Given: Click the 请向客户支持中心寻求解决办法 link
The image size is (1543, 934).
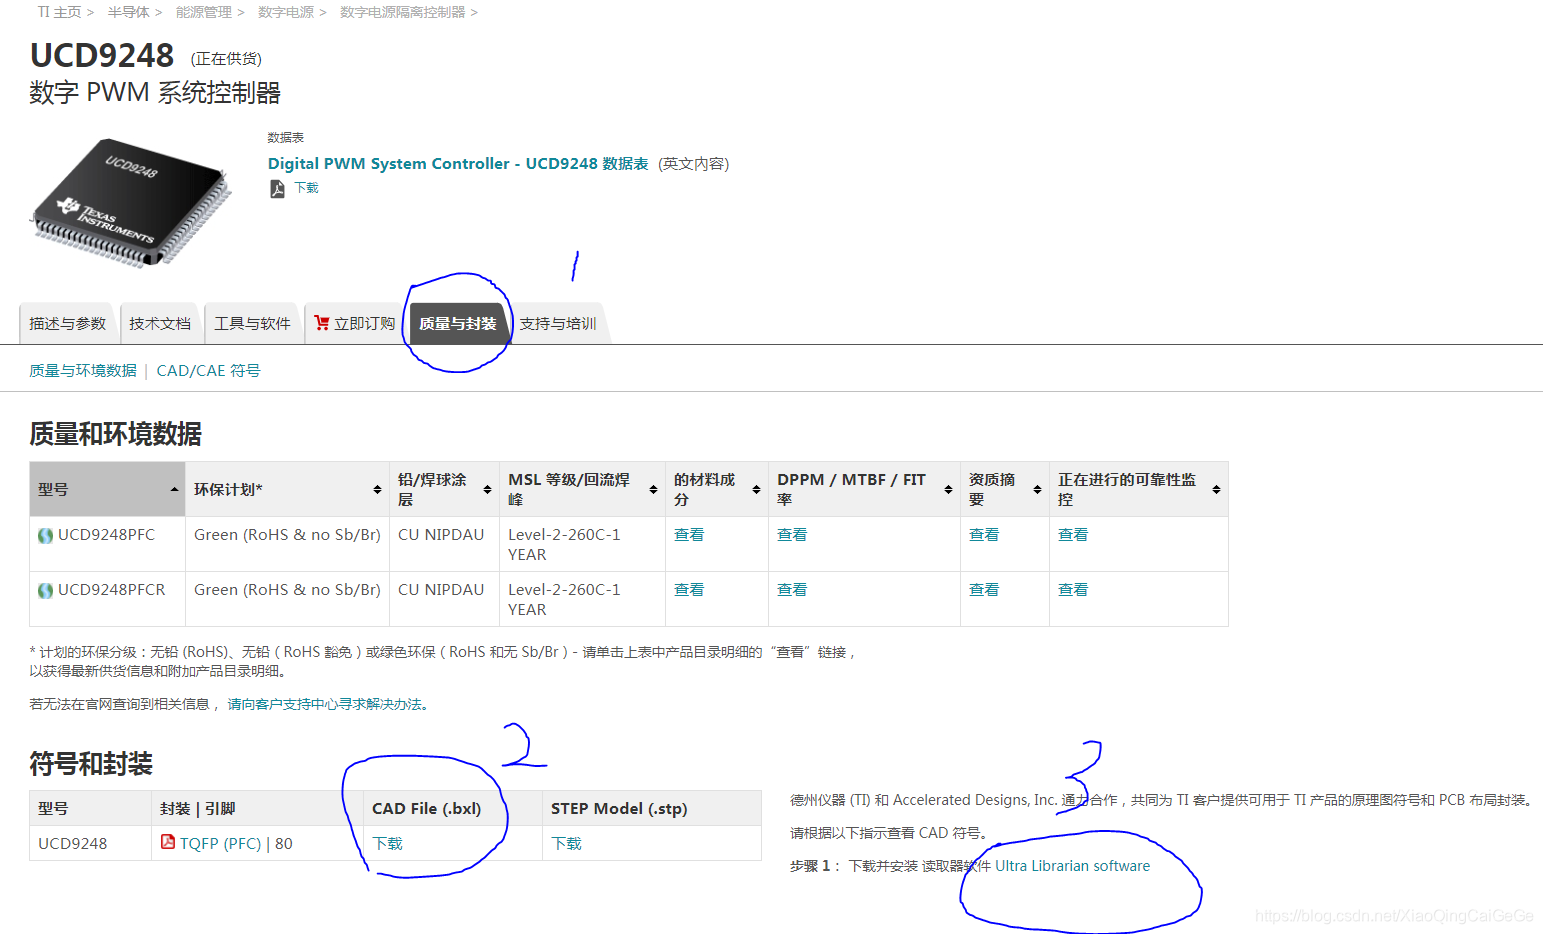Looking at the screenshot, I should (x=325, y=705).
